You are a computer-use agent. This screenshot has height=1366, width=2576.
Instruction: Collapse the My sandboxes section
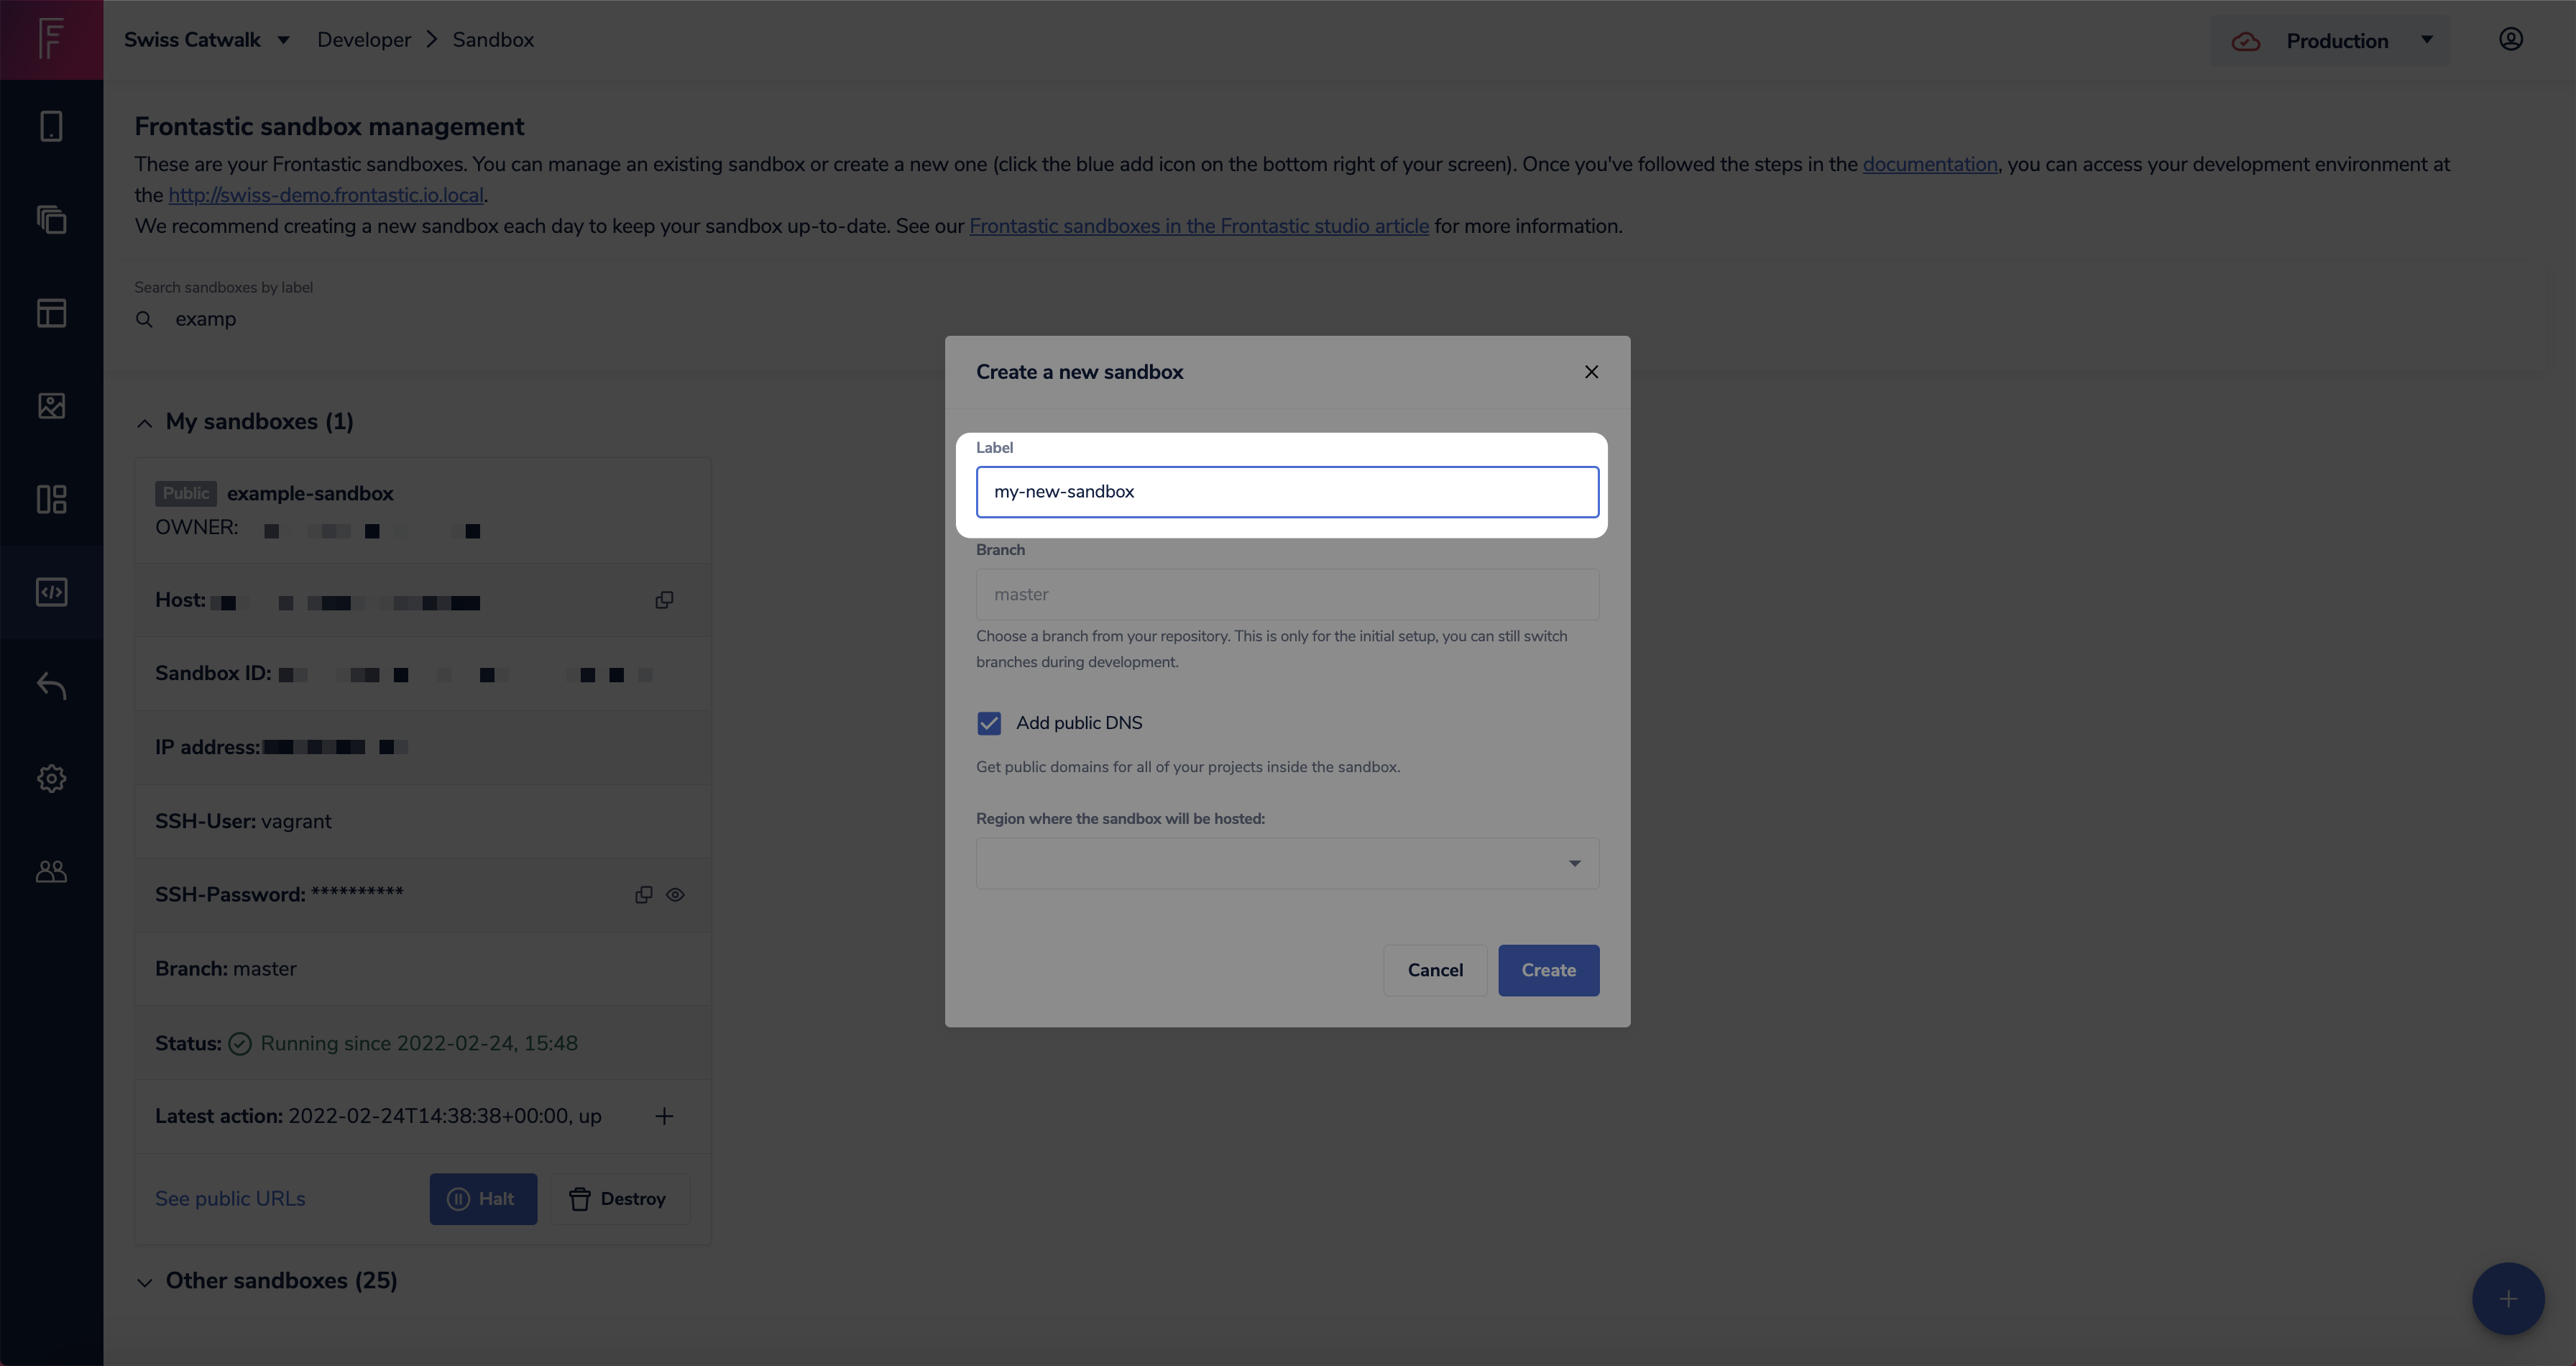[x=144, y=423]
